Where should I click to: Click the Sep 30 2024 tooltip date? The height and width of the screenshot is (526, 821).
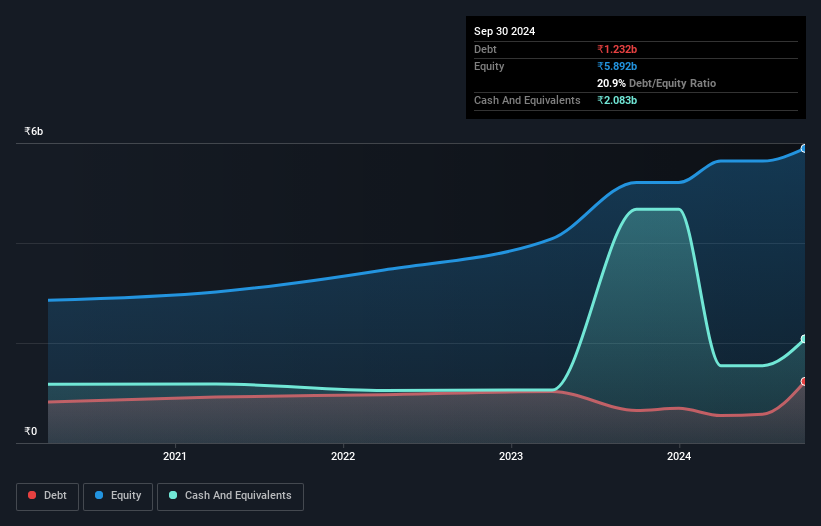tap(504, 31)
